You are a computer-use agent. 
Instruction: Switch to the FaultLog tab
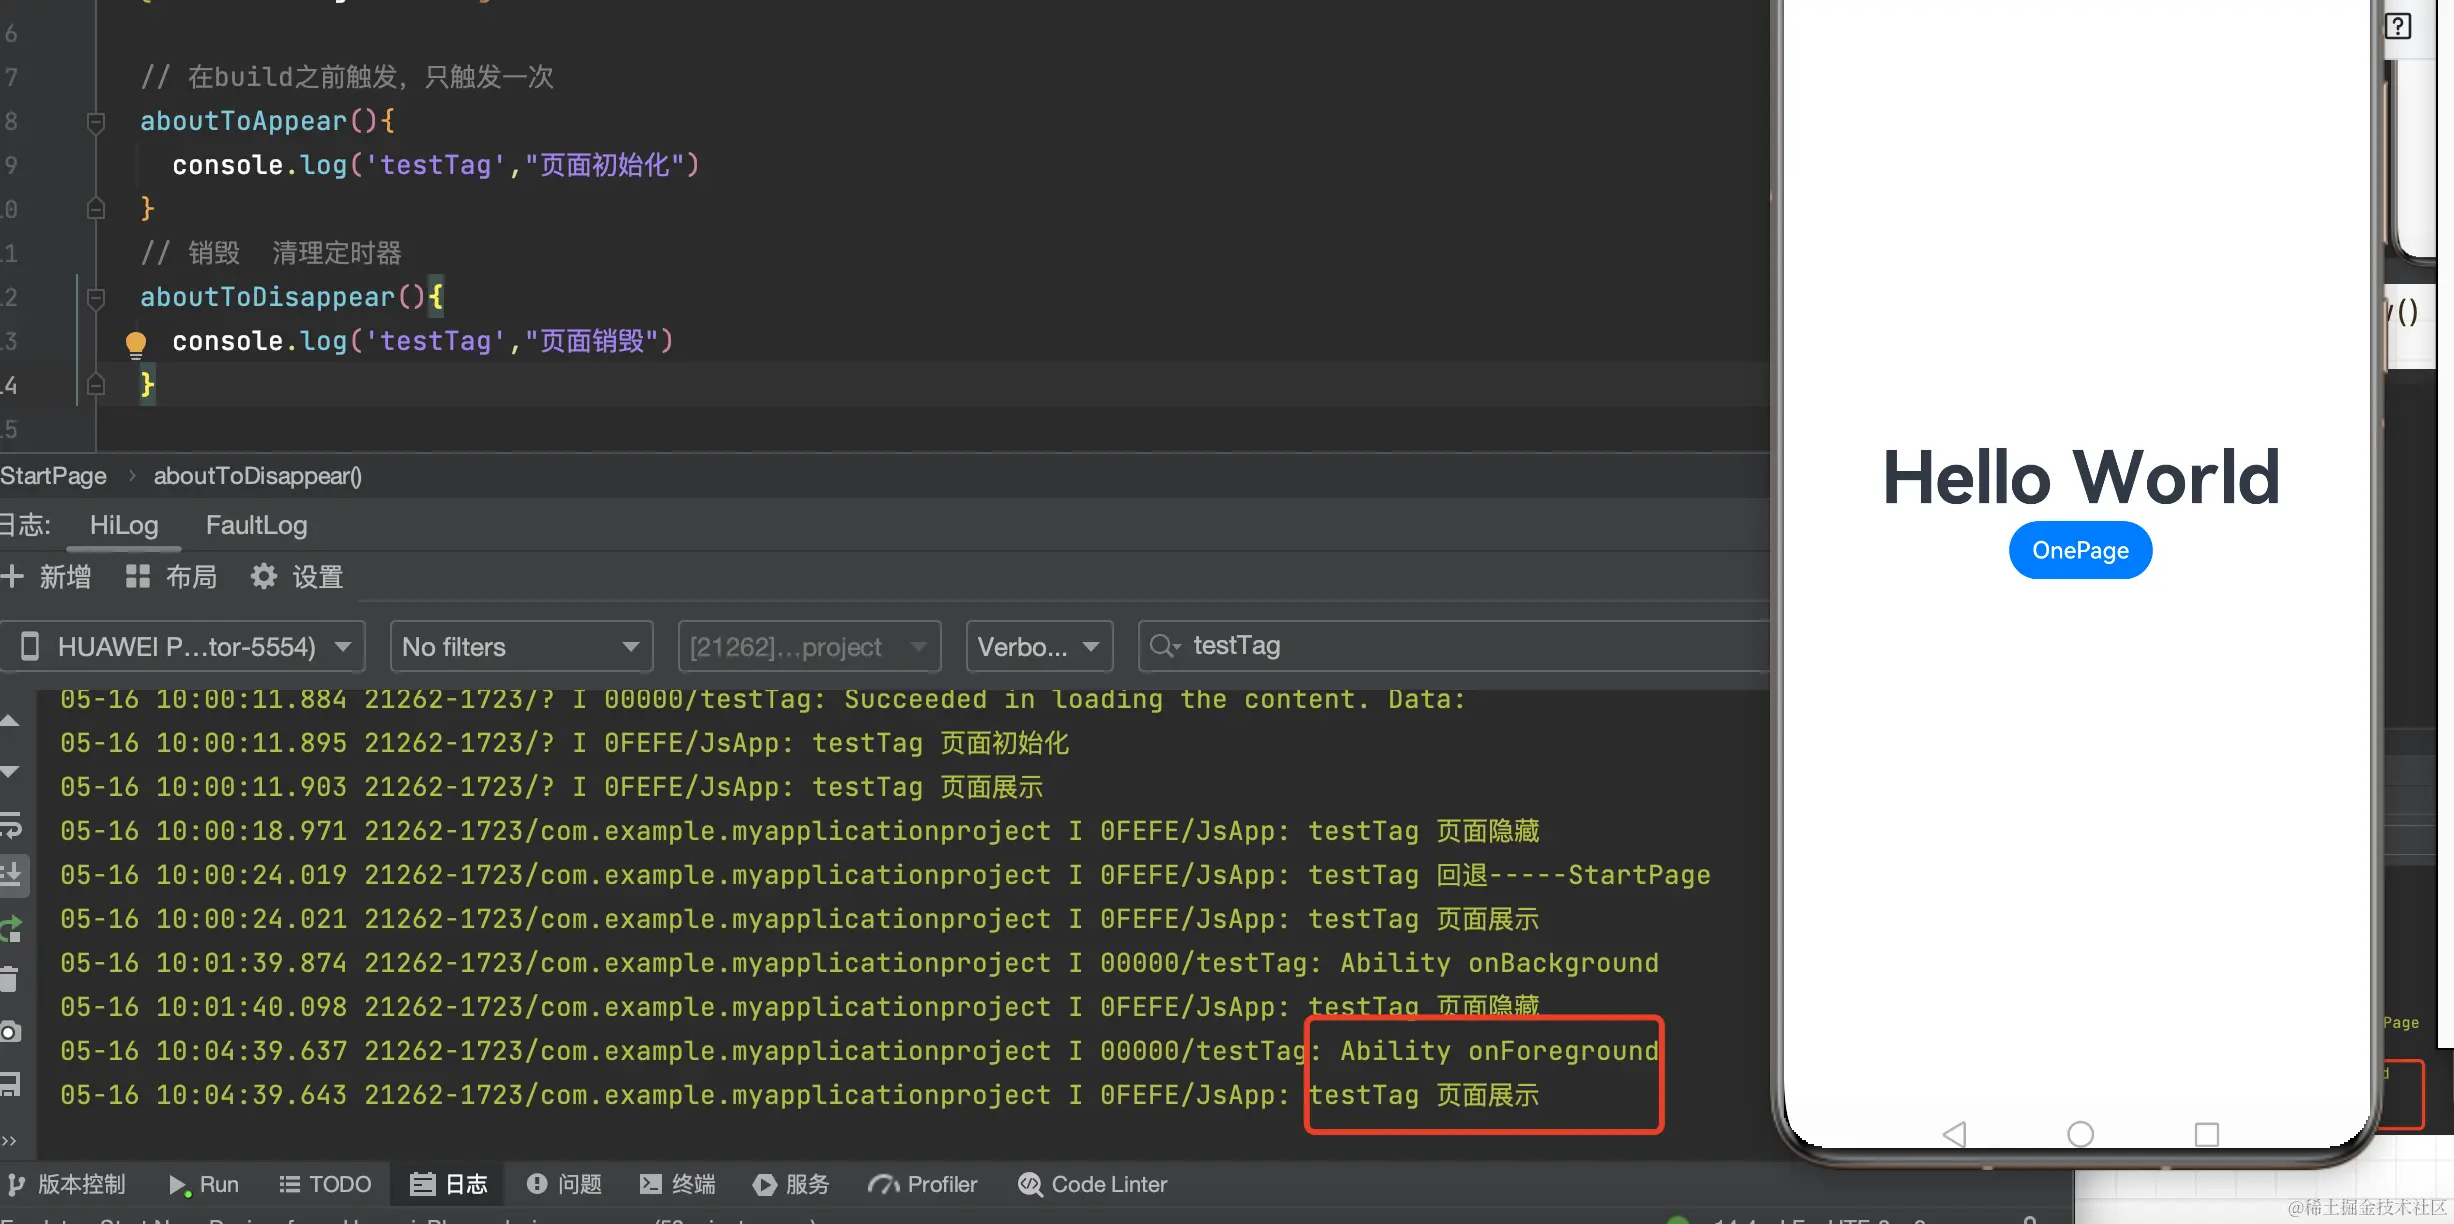click(x=256, y=526)
